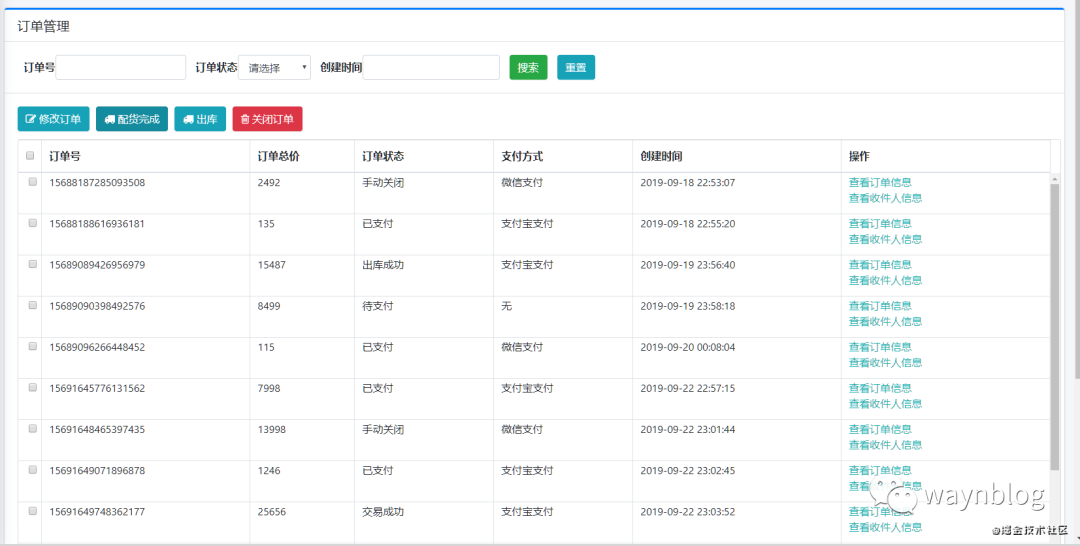Open 查看订单信息 for order 15689096266448452
The image size is (1080, 546).
[x=880, y=347]
